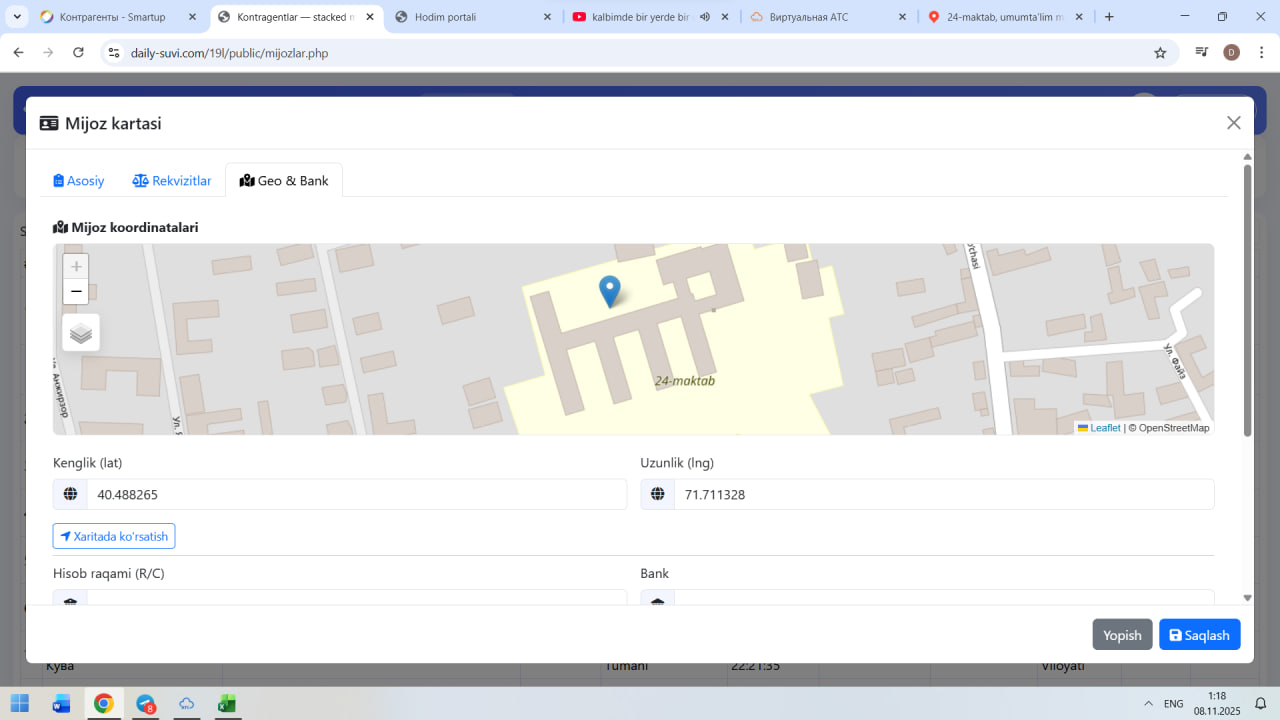
Task: Show hidden system tray icons
Action: click(x=1146, y=704)
